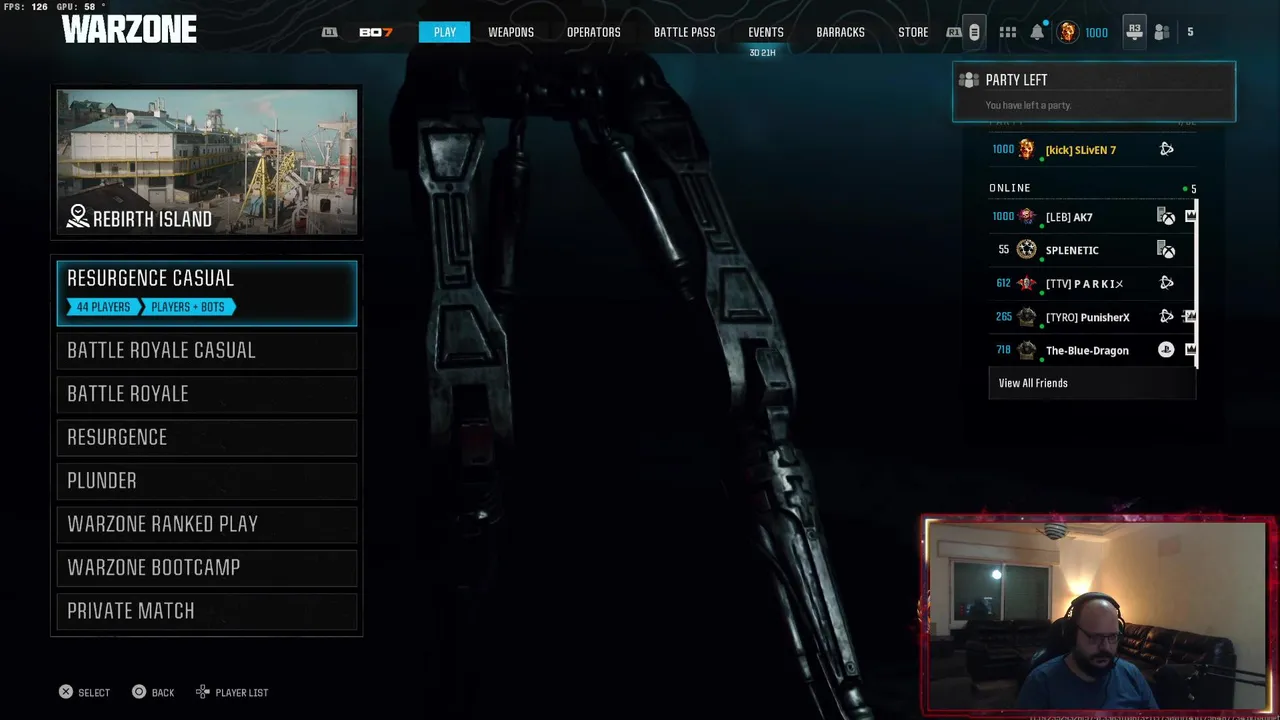Click [LEB] AK7's Xbox platform icon
Viewport: 1280px width, 720px height.
(1166, 216)
